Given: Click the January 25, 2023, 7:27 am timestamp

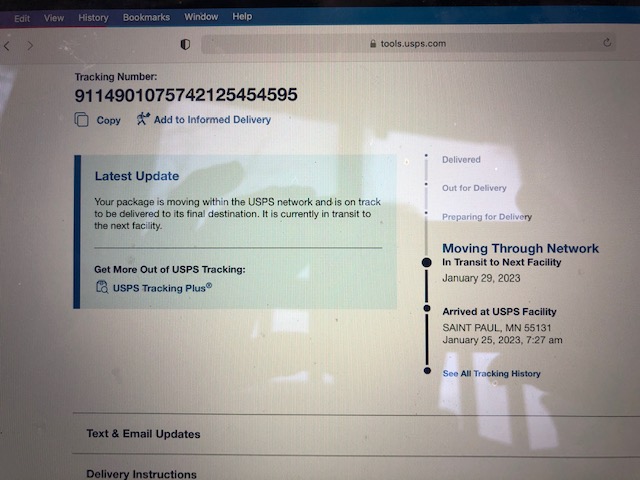Looking at the screenshot, I should point(502,340).
